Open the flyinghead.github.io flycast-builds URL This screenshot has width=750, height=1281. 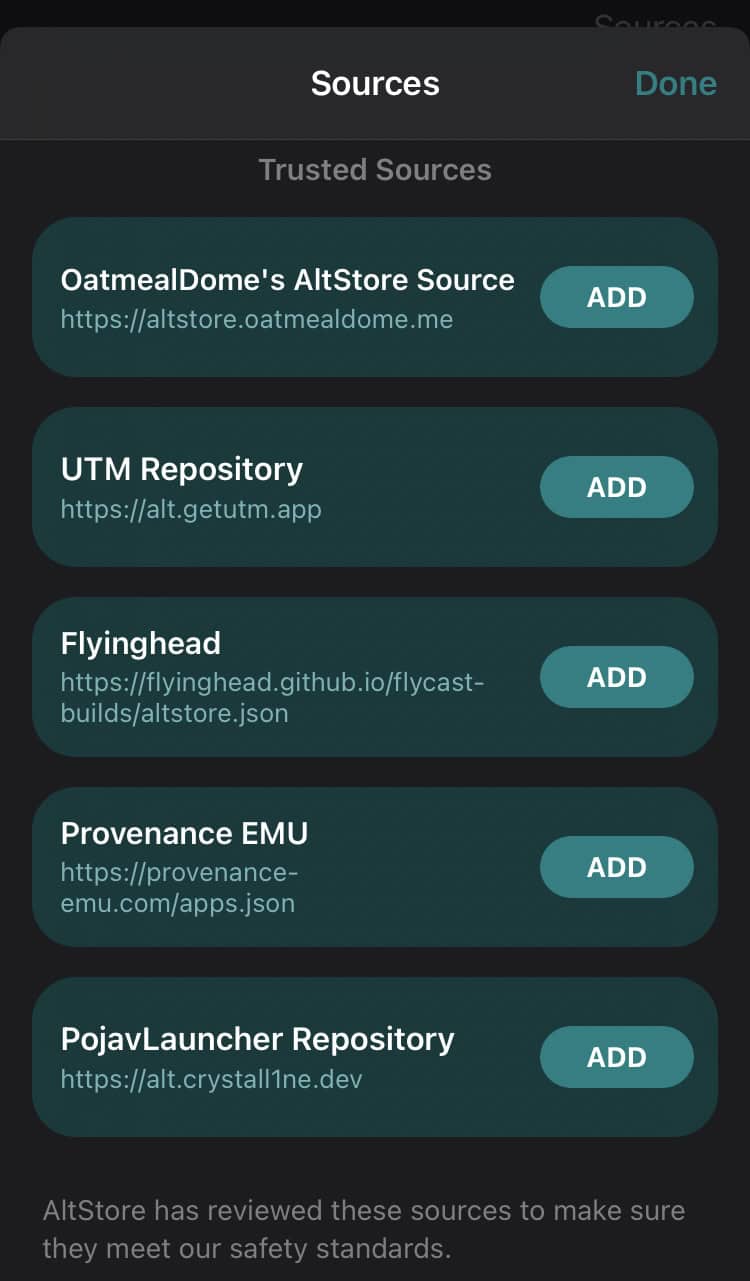click(272, 698)
